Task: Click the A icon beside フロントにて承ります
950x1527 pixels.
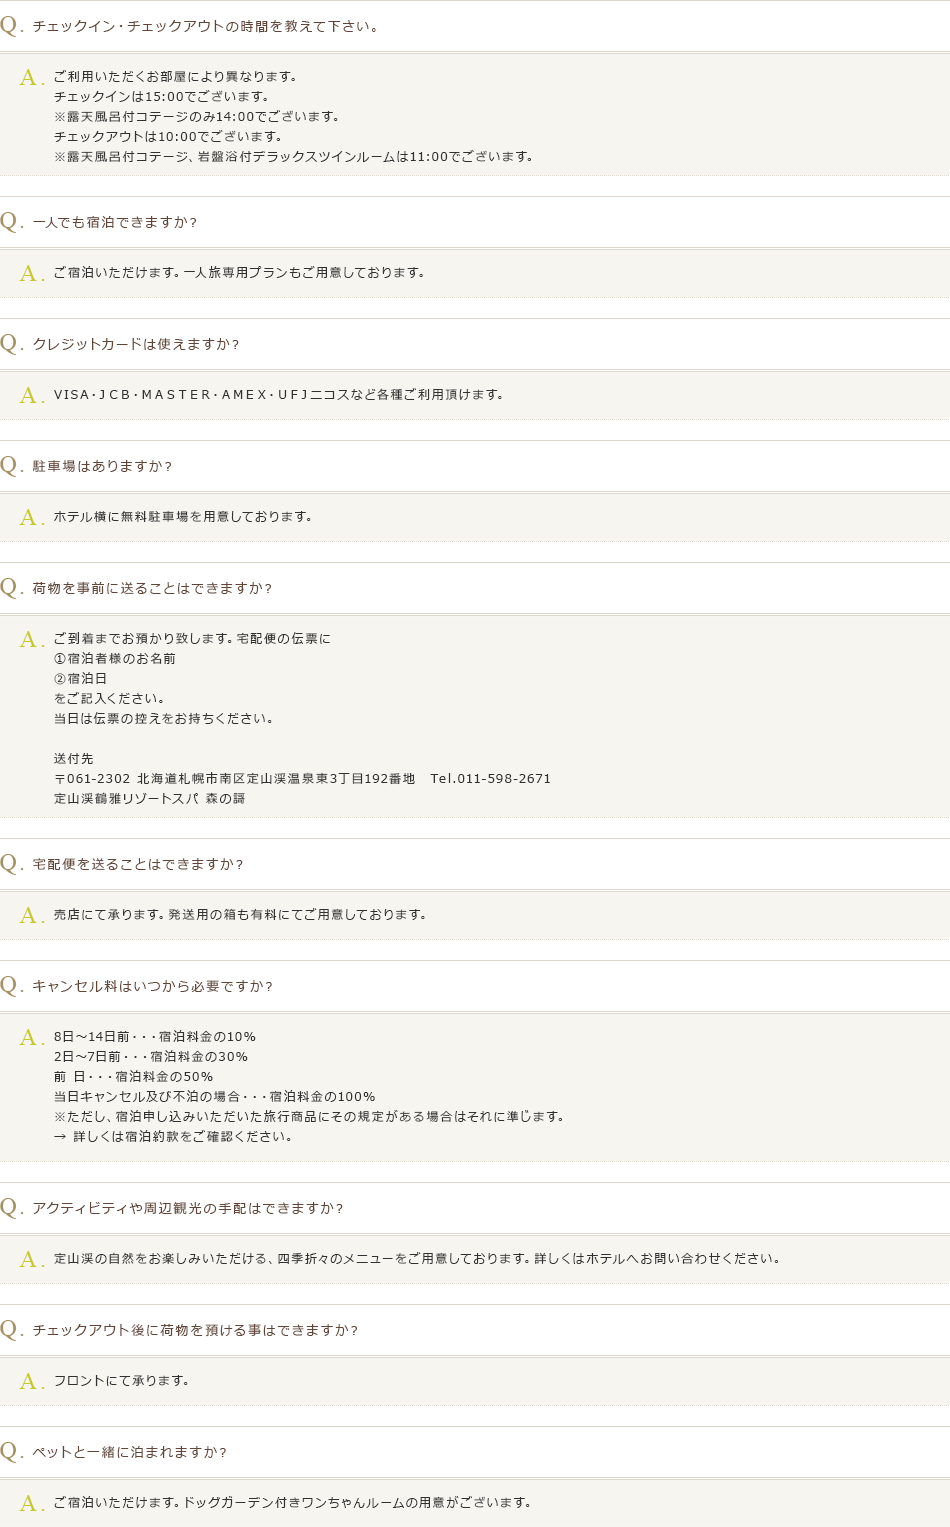Action: pos(31,1382)
